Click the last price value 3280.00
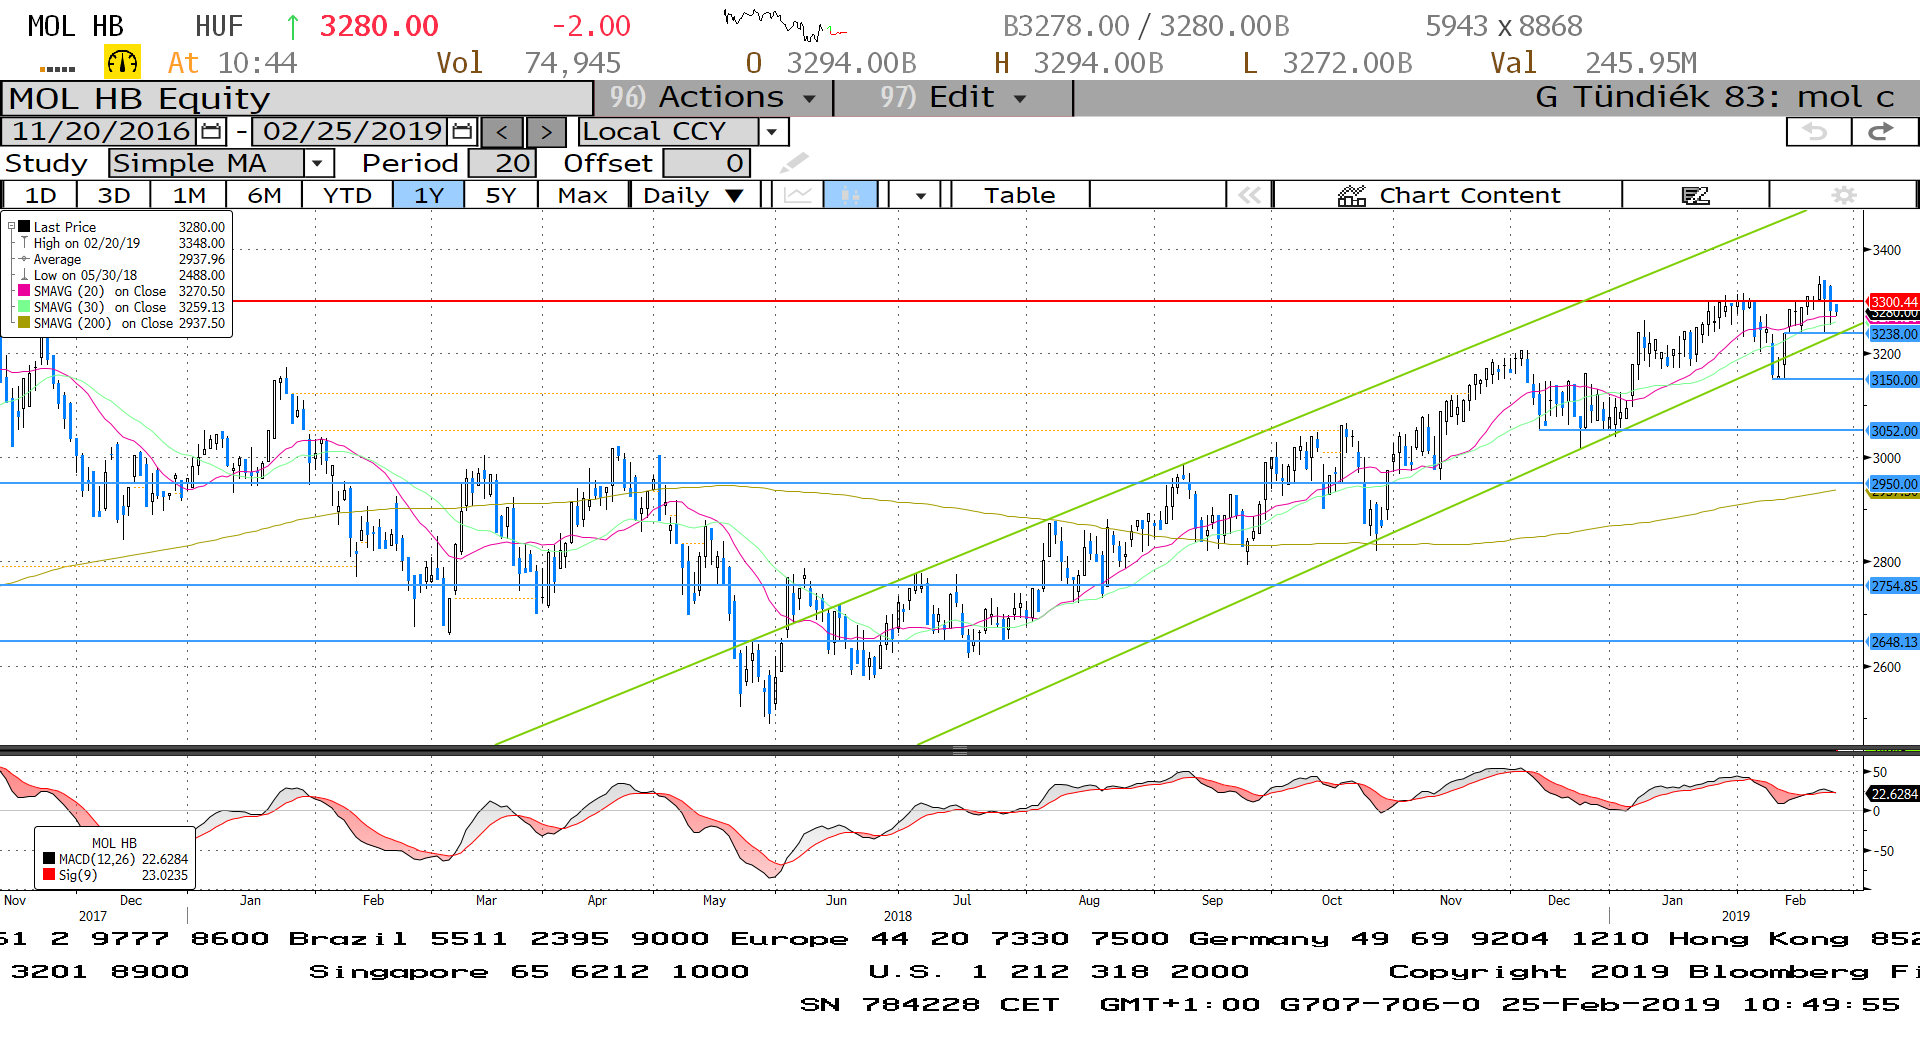Image resolution: width=1920 pixels, height=1040 pixels. [379, 26]
